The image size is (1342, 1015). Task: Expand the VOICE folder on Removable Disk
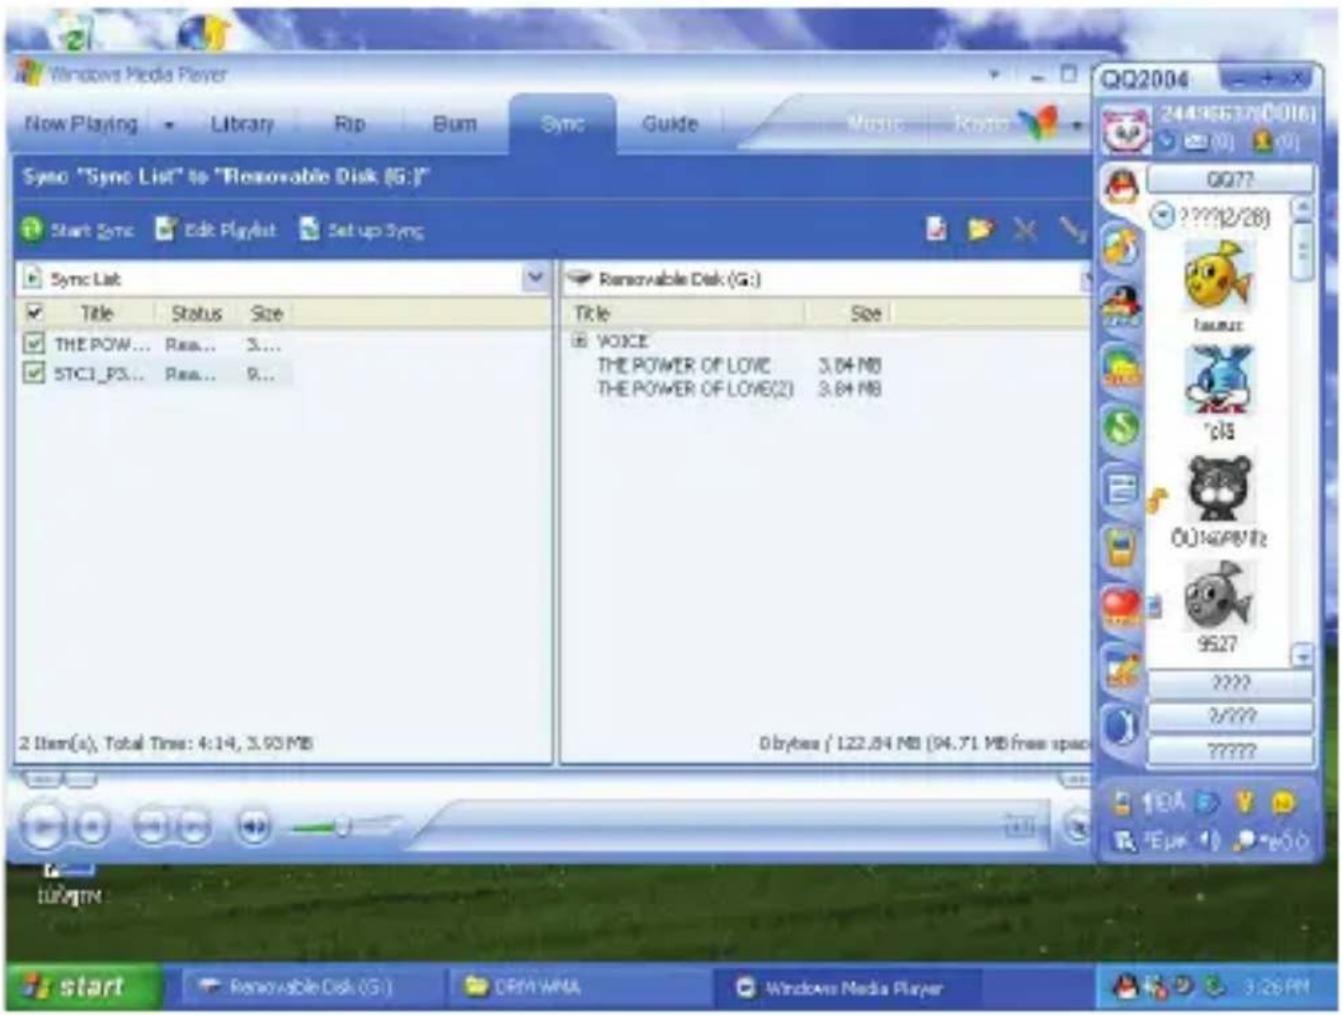click(579, 341)
